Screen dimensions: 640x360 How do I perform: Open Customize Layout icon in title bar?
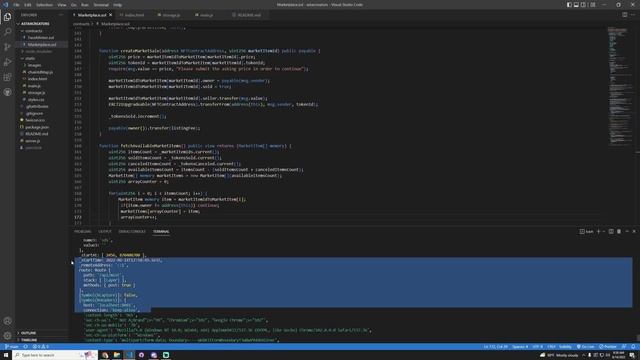(x=593, y=5)
